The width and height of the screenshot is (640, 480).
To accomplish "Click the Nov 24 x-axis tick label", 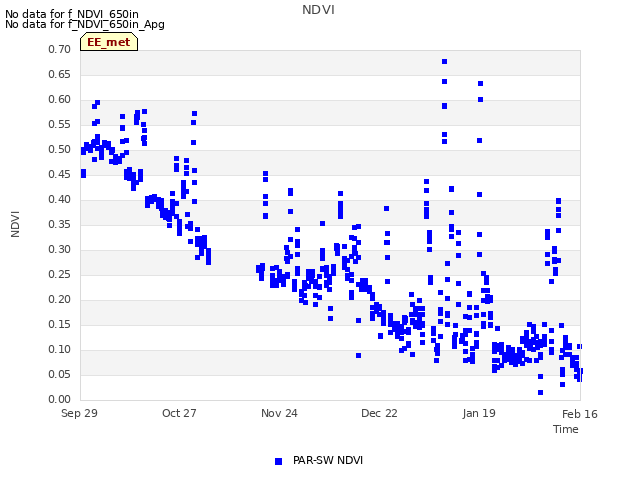I will point(279,413).
